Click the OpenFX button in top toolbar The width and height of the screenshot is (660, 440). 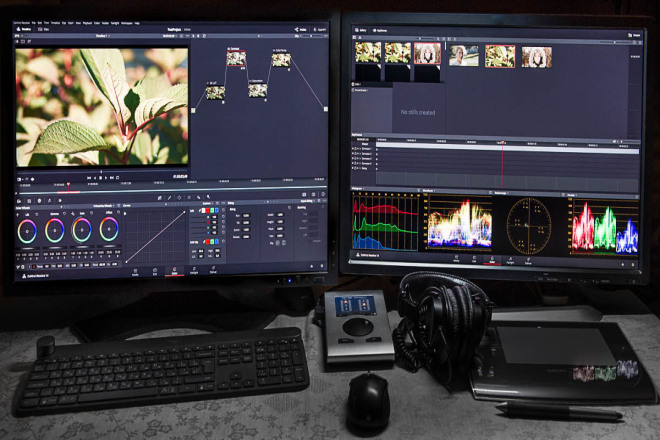(x=319, y=29)
